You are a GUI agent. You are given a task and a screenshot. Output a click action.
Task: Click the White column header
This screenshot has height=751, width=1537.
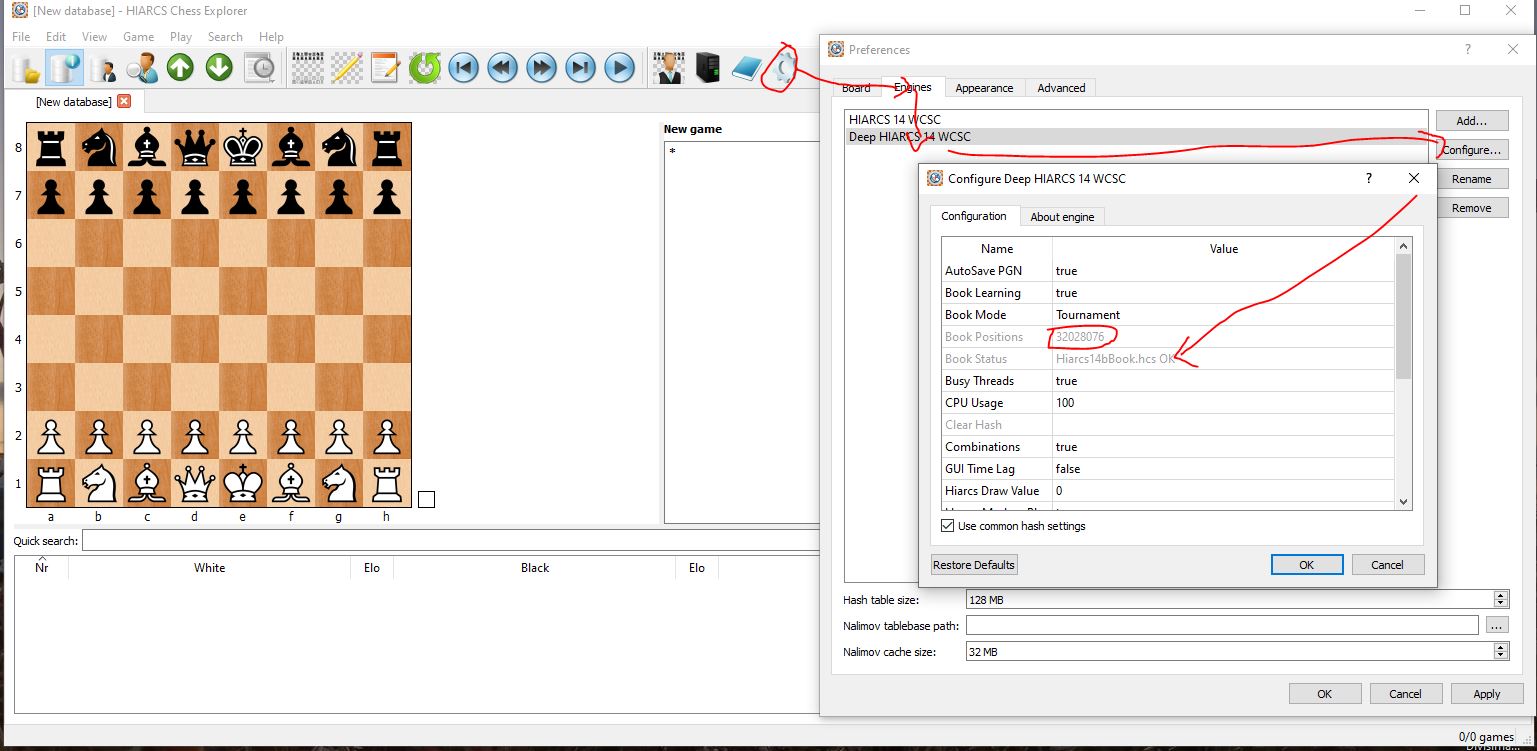pyautogui.click(x=209, y=568)
